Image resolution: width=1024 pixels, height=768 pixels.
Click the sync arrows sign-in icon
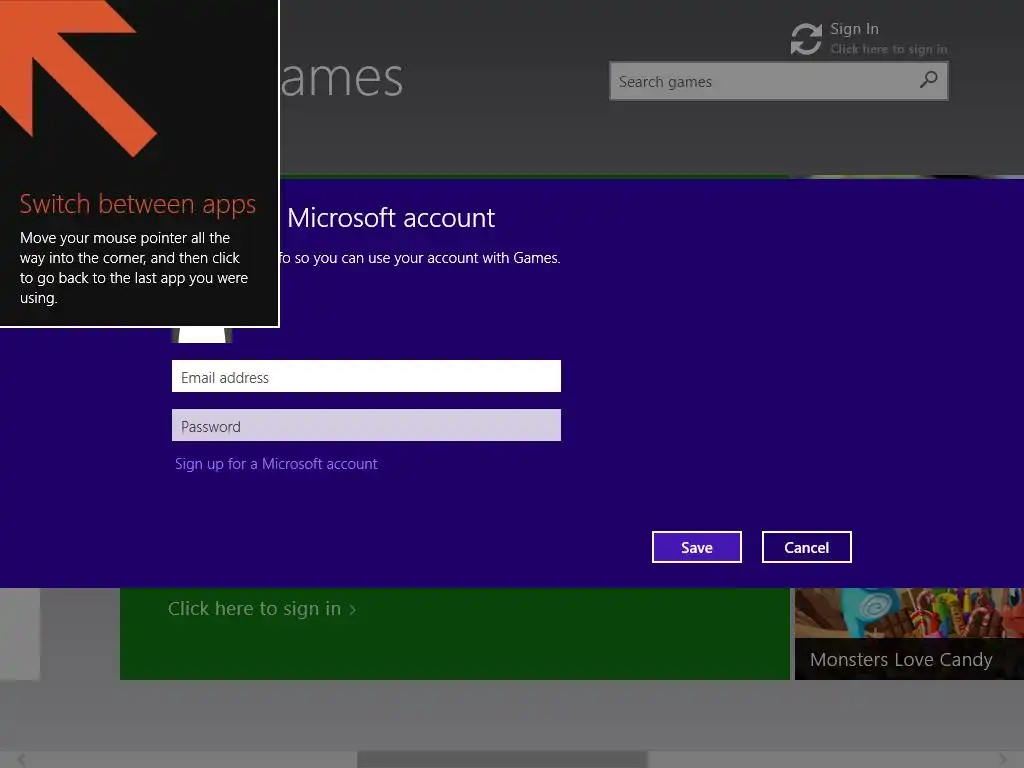point(806,39)
